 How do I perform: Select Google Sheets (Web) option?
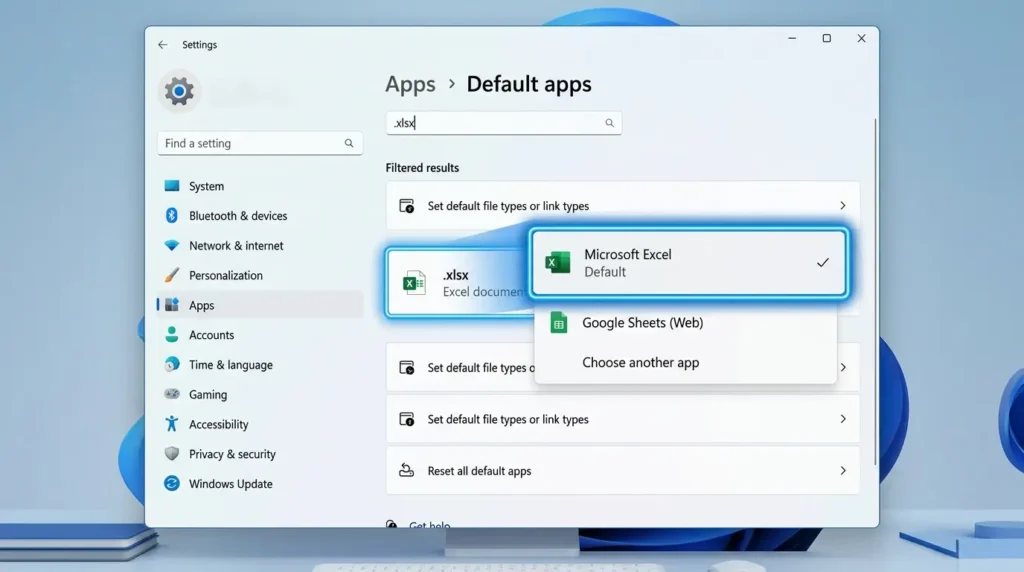tap(685, 323)
